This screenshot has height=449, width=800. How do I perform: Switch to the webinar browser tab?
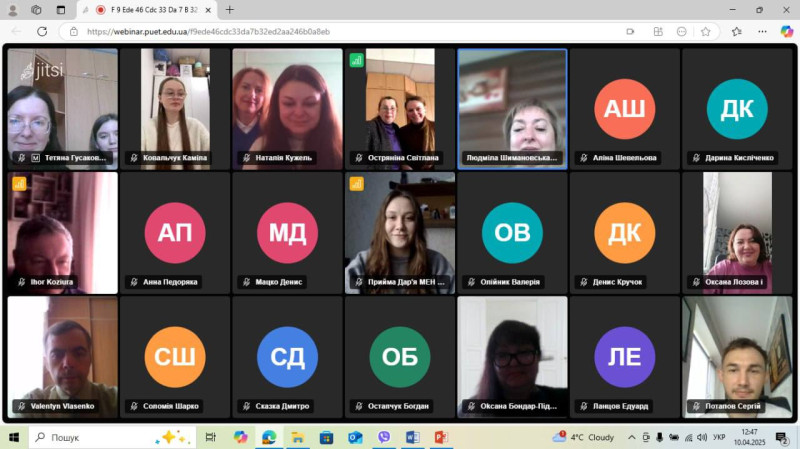click(x=150, y=10)
